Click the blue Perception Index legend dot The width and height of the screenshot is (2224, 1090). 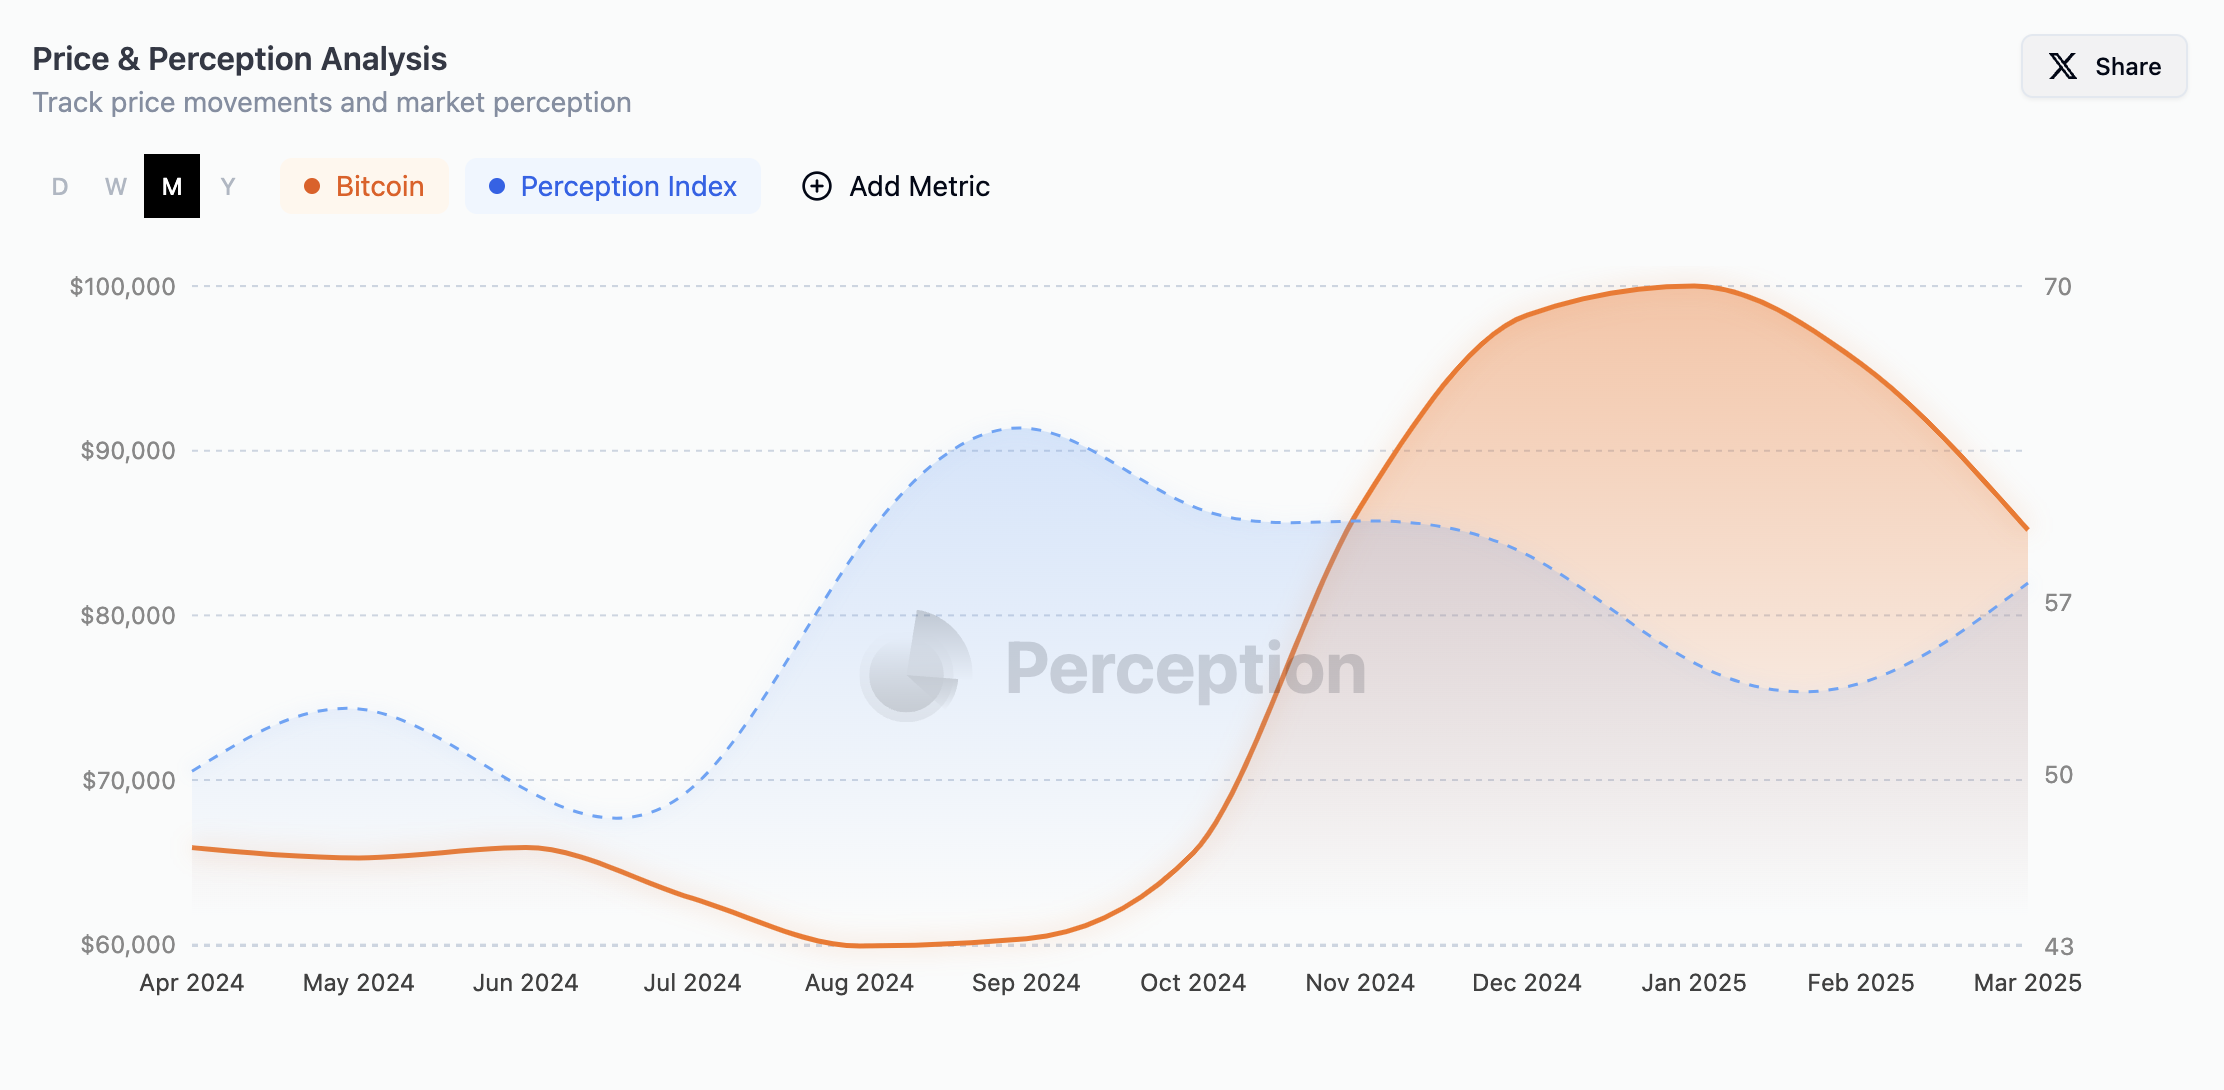tap(497, 187)
